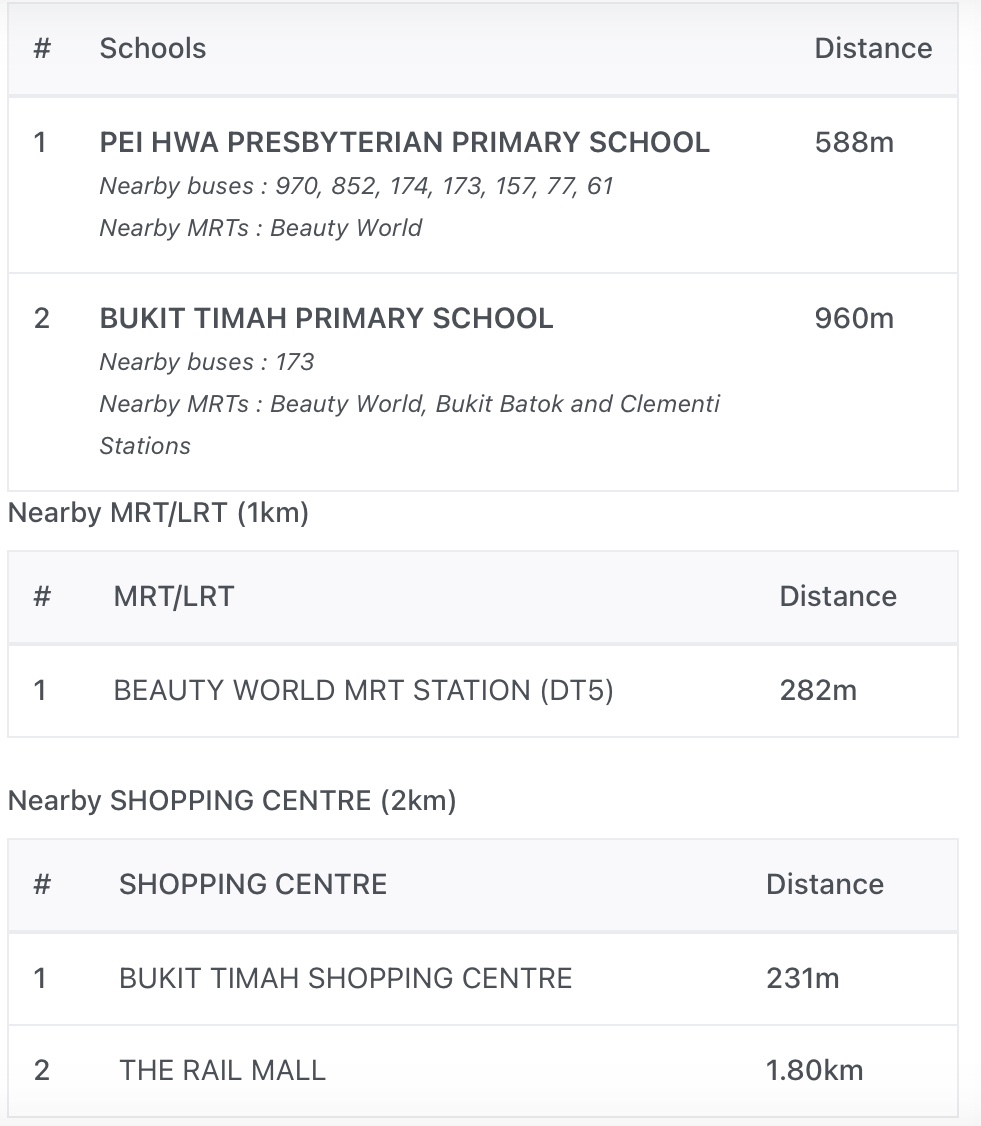Click the MRT/LRT column header
The width and height of the screenshot is (981, 1126).
tap(173, 596)
